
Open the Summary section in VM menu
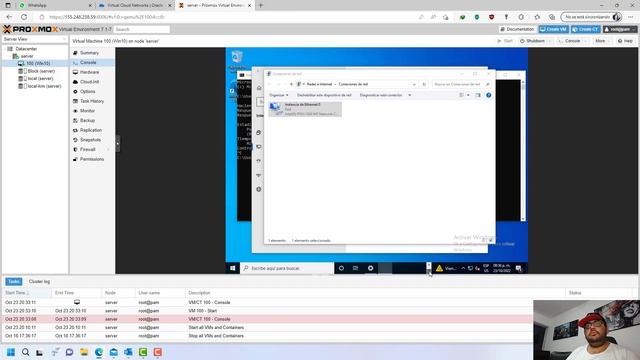[89, 53]
